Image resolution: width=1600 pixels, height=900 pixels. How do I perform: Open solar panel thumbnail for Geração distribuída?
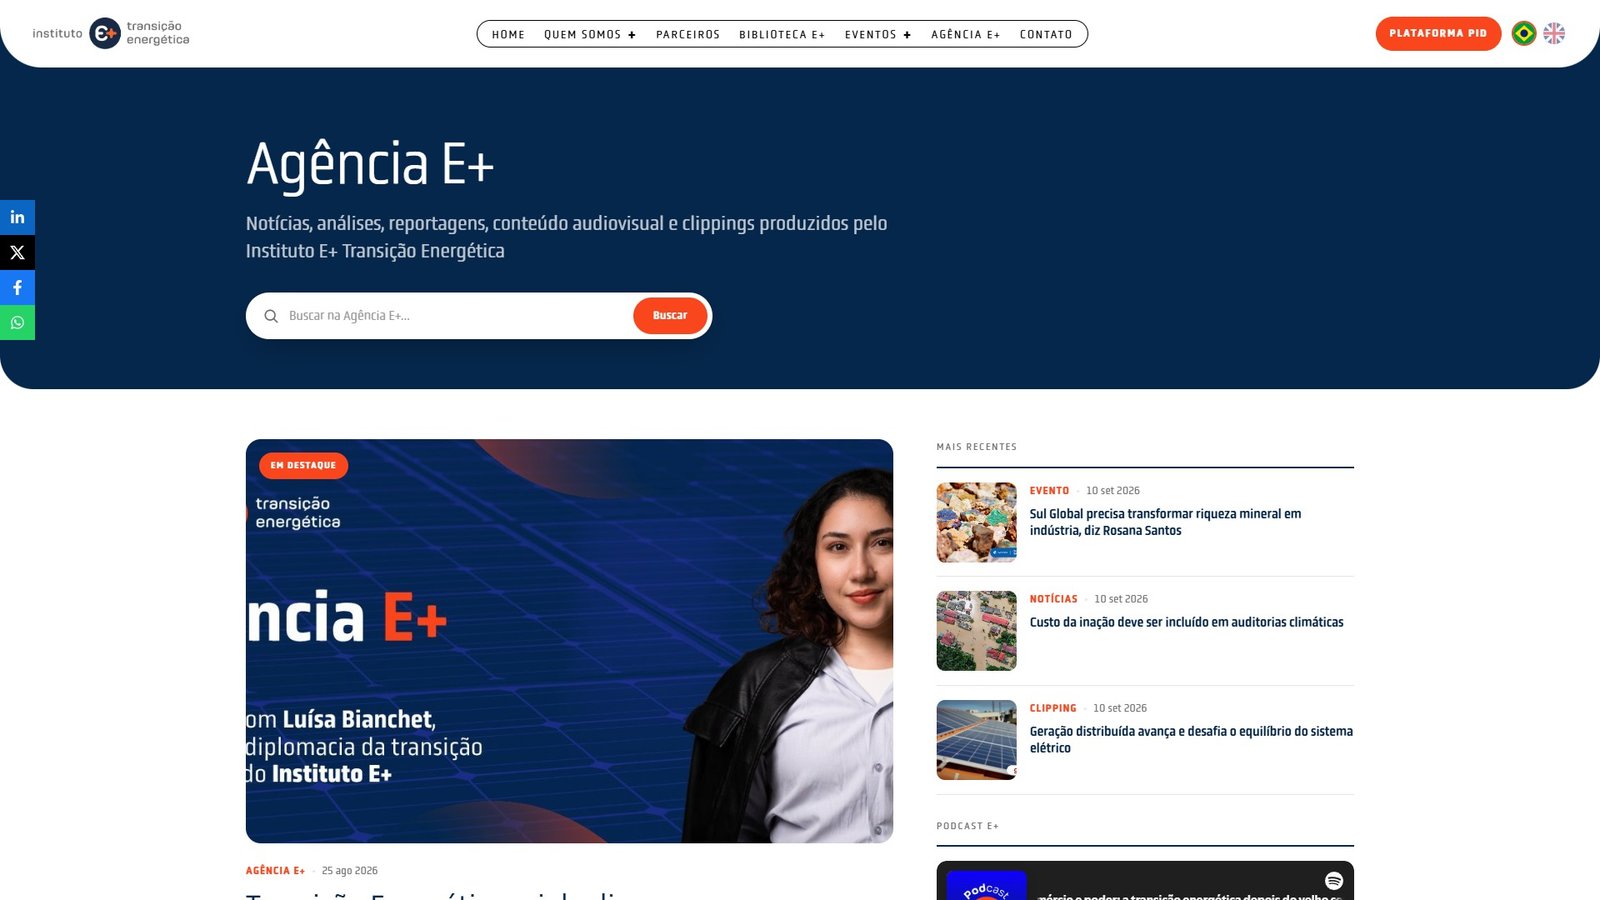coord(976,740)
